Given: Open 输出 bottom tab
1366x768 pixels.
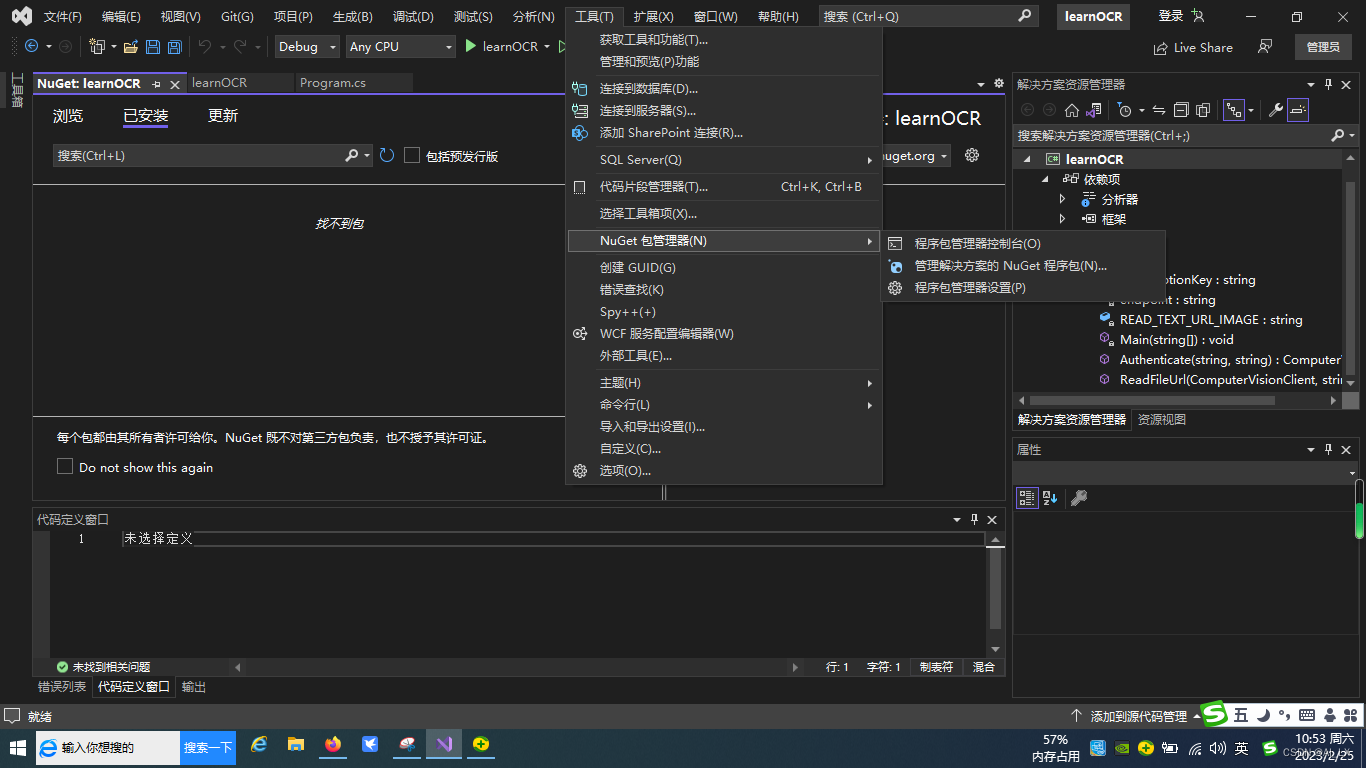Looking at the screenshot, I should (194, 687).
